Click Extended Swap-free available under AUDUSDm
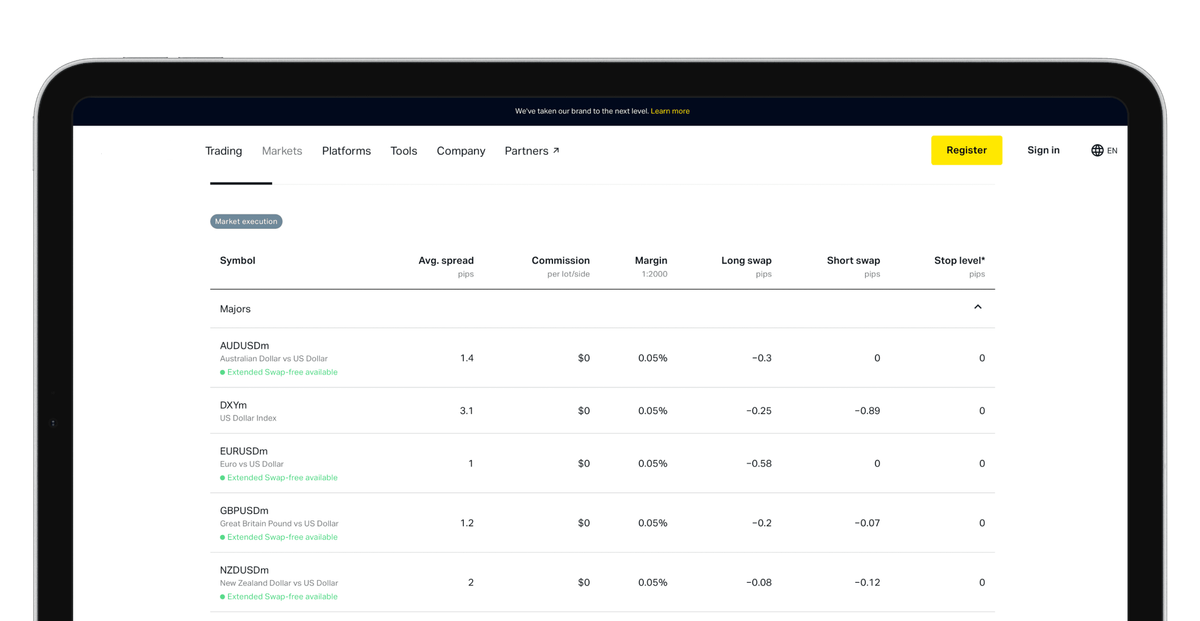The width and height of the screenshot is (1200, 621). tap(279, 372)
